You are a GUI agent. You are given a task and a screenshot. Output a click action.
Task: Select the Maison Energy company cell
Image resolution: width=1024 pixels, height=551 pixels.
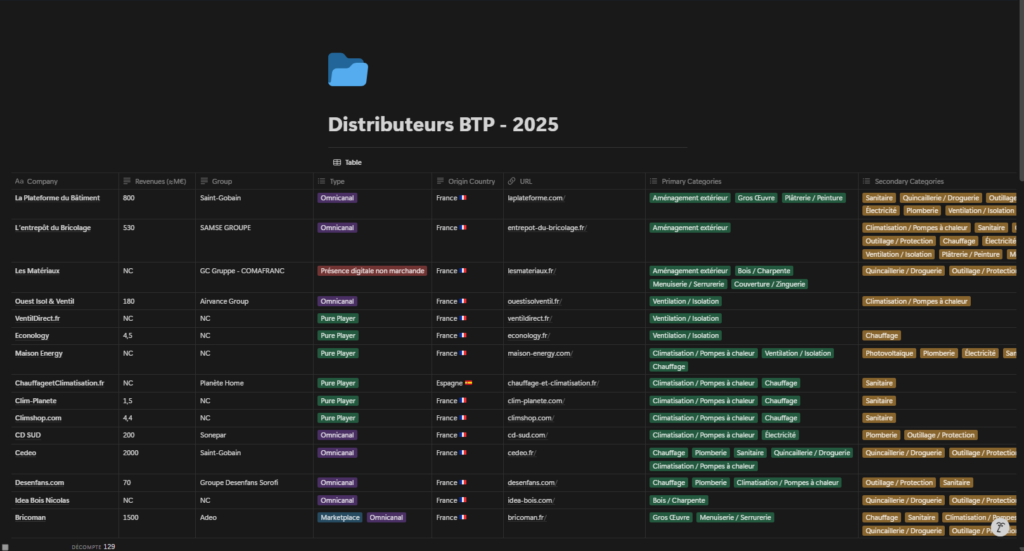[65, 360]
